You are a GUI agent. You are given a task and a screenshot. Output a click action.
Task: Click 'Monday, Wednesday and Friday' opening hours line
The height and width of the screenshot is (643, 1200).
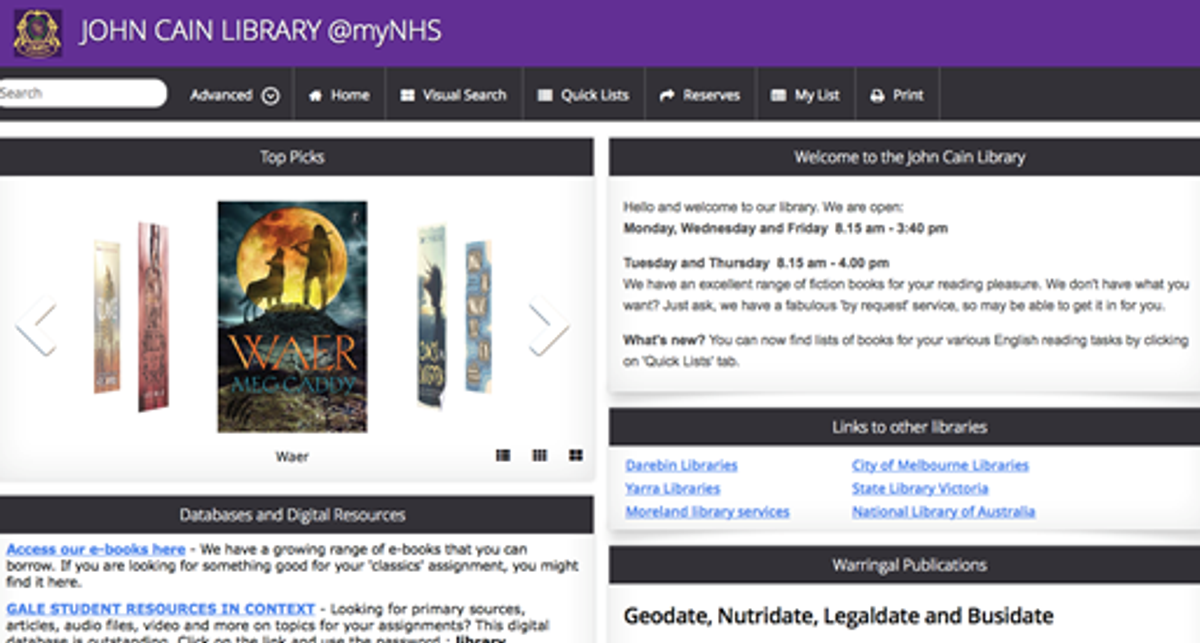point(785,228)
